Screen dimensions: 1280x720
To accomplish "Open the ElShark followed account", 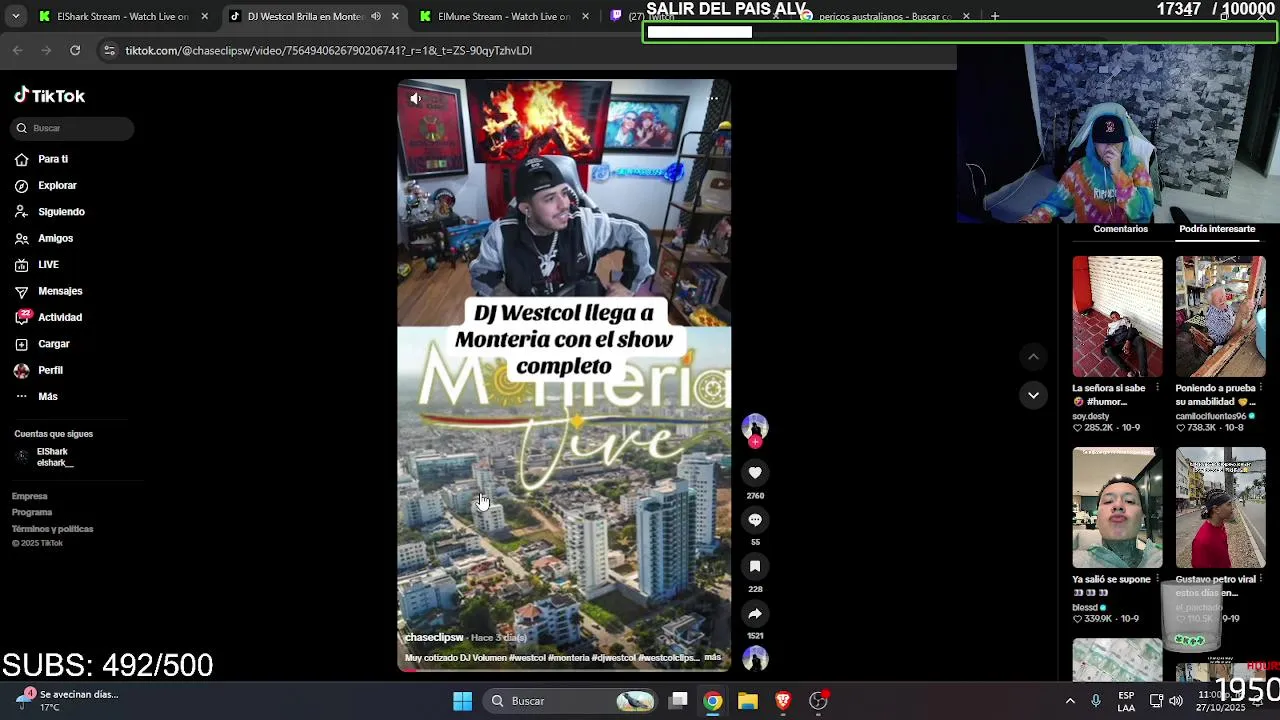I will point(45,458).
